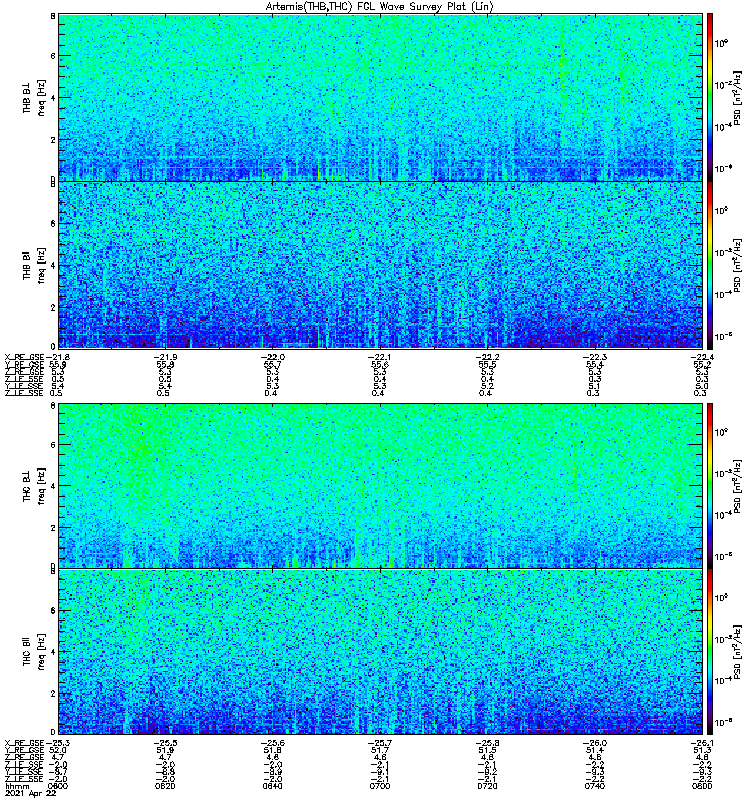Click the '10^-4' tick on the THC B⊥ color bar

click(721, 515)
